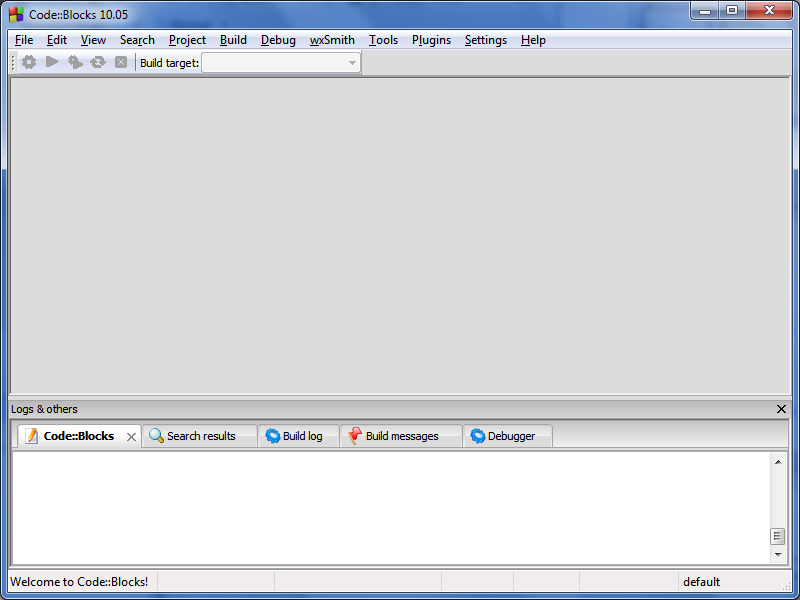Click the Abort build icon
The height and width of the screenshot is (600, 800).
[x=121, y=62]
